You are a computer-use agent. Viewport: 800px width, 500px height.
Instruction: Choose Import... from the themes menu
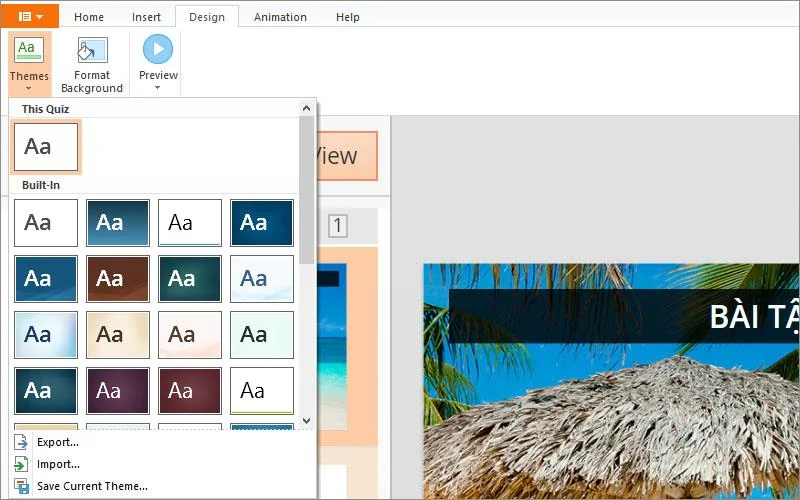click(58, 464)
